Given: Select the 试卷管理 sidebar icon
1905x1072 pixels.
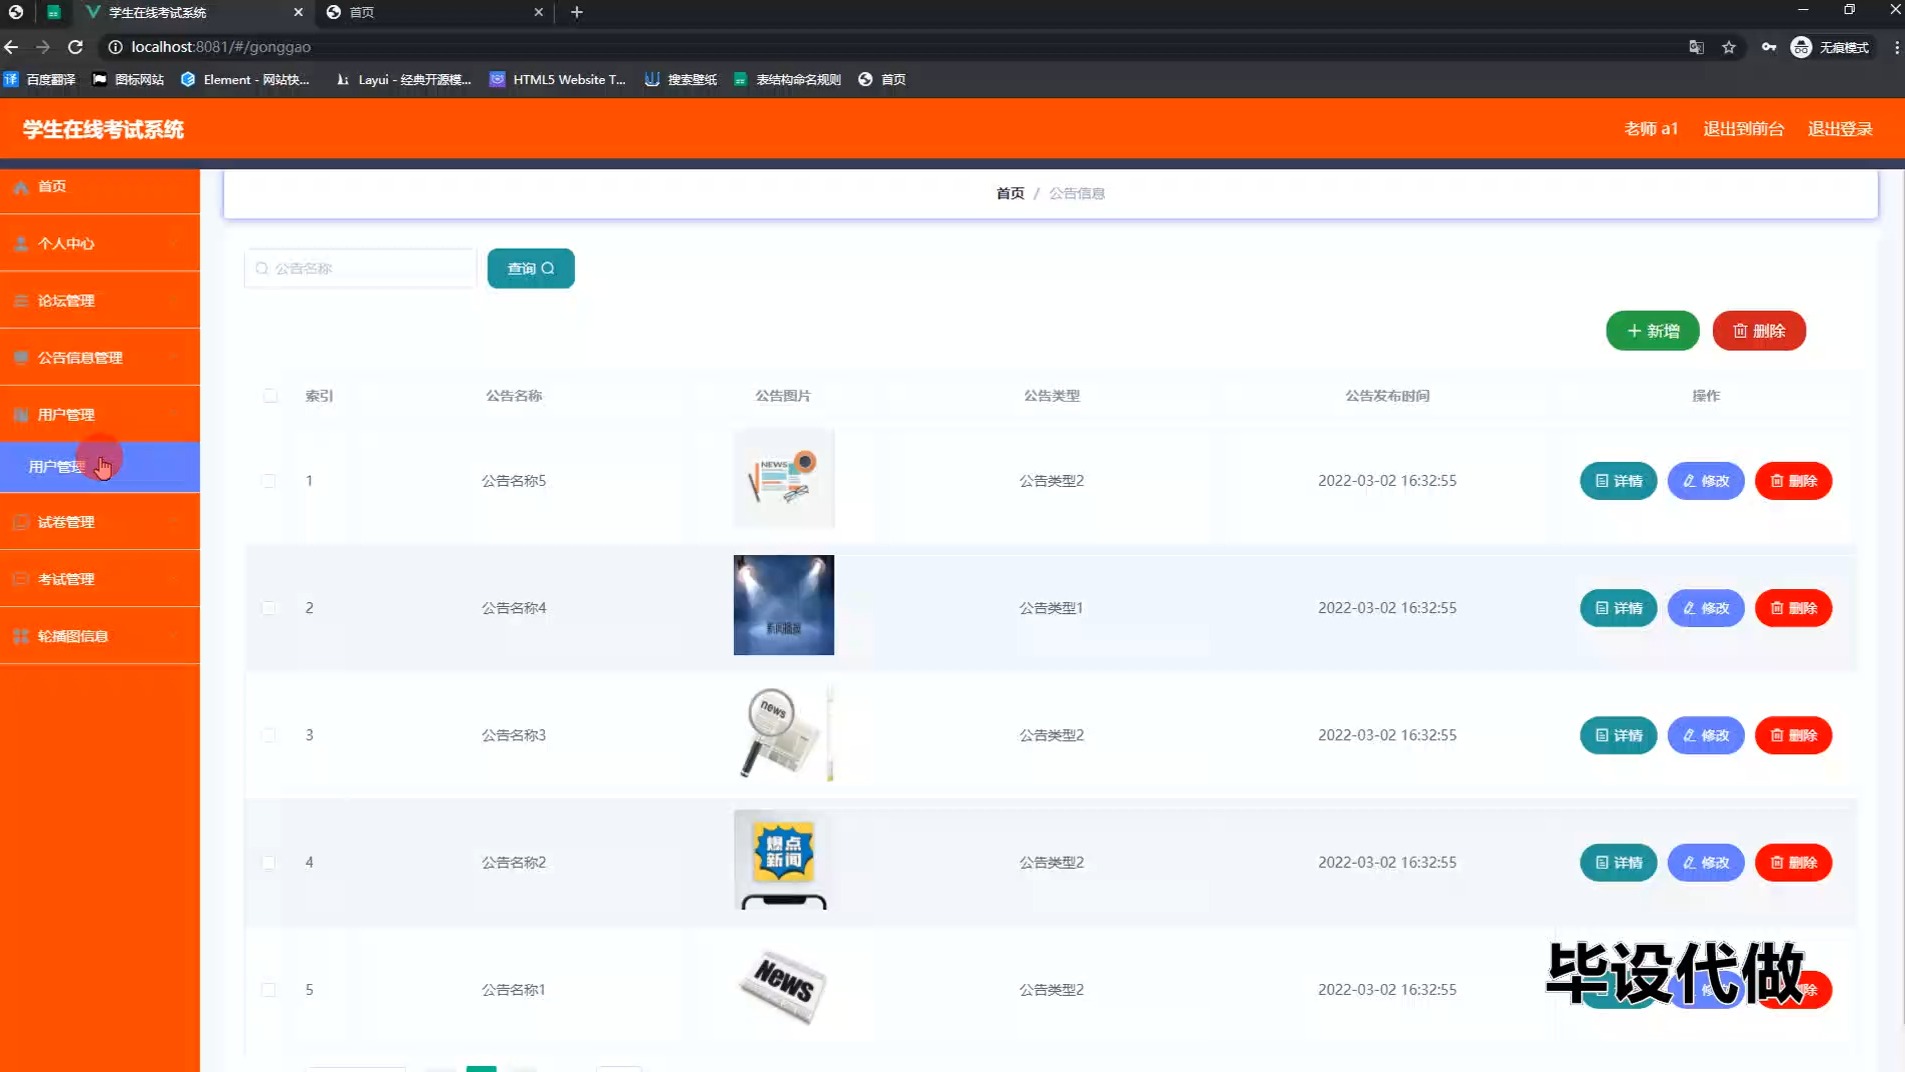Looking at the screenshot, I should pyautogui.click(x=20, y=521).
